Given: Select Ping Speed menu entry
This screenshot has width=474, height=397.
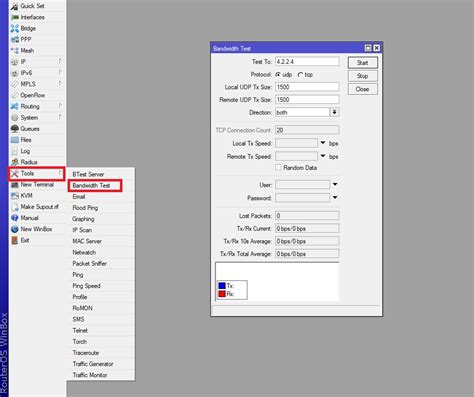Looking at the screenshot, I should click(86, 286).
